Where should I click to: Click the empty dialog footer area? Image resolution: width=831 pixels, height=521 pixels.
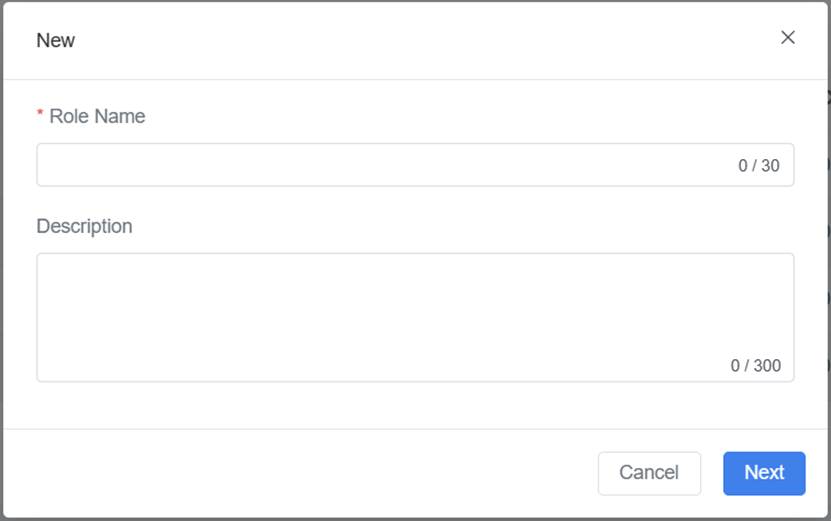pyautogui.click(x=300, y=473)
